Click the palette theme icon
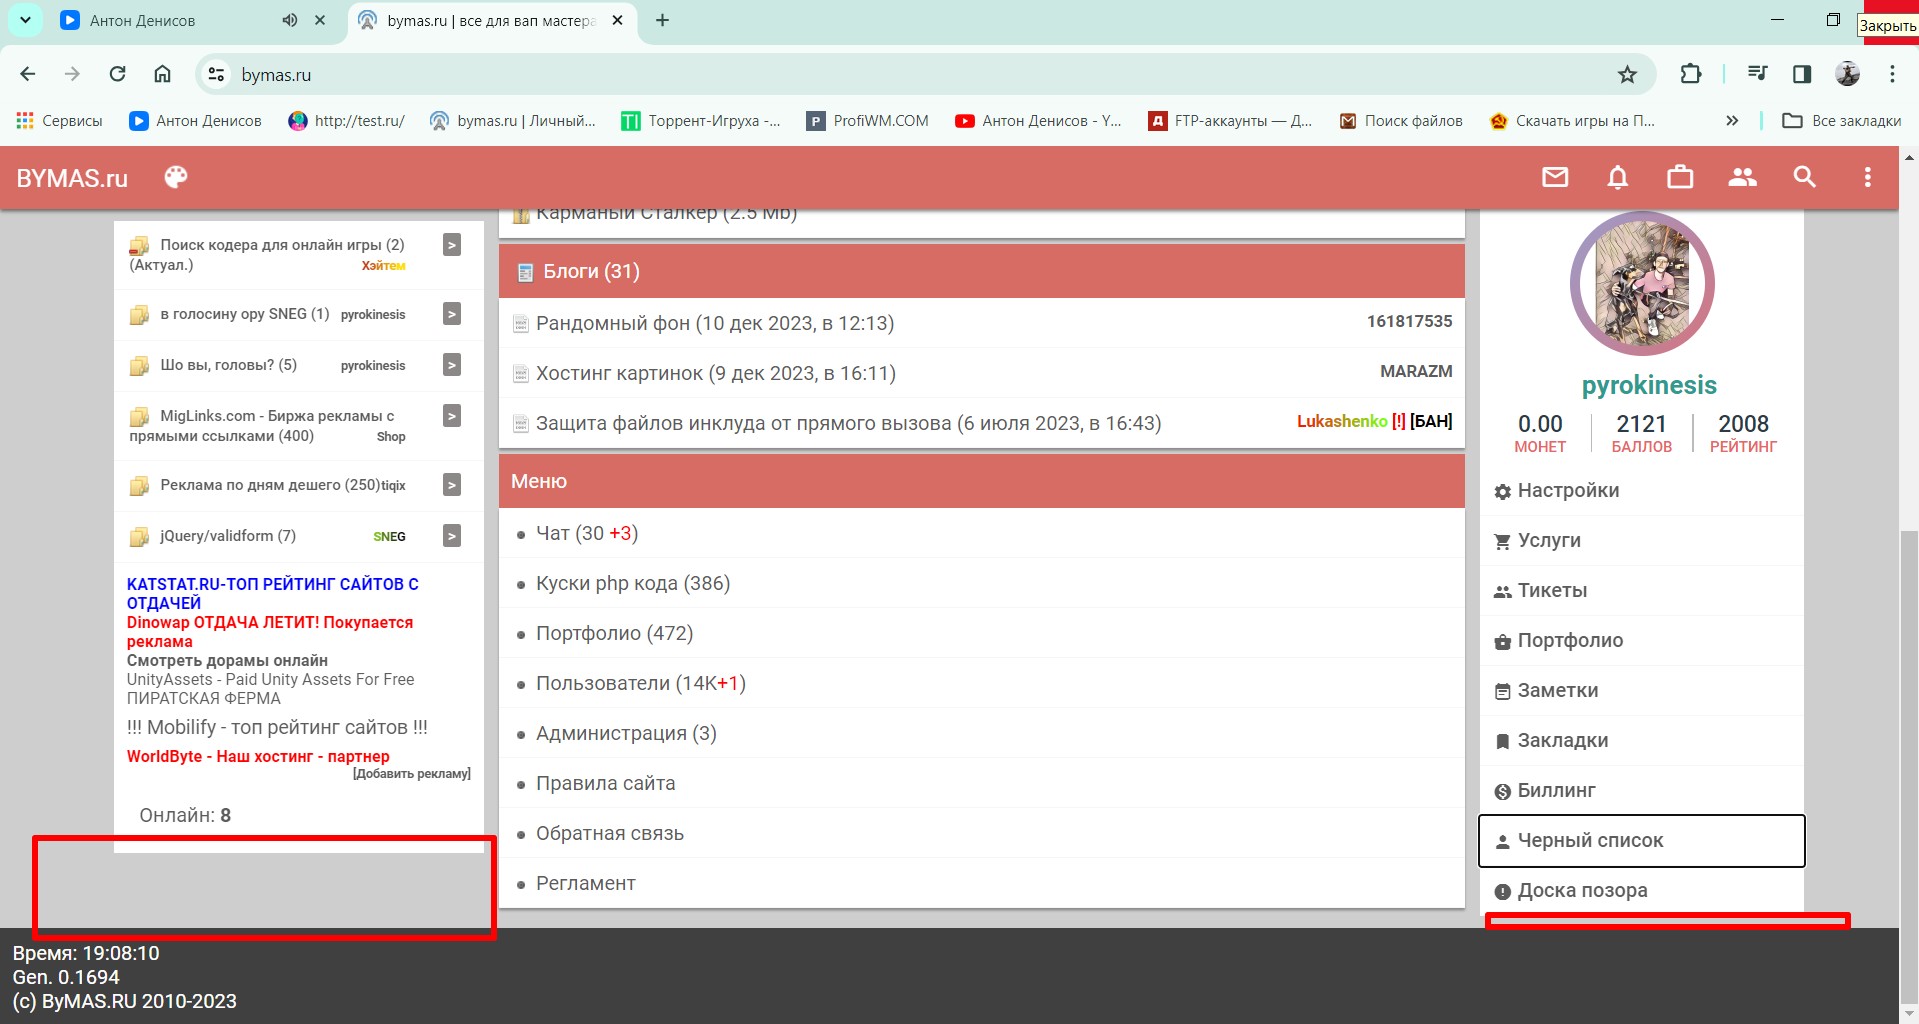The width and height of the screenshot is (1919, 1024). point(176,178)
